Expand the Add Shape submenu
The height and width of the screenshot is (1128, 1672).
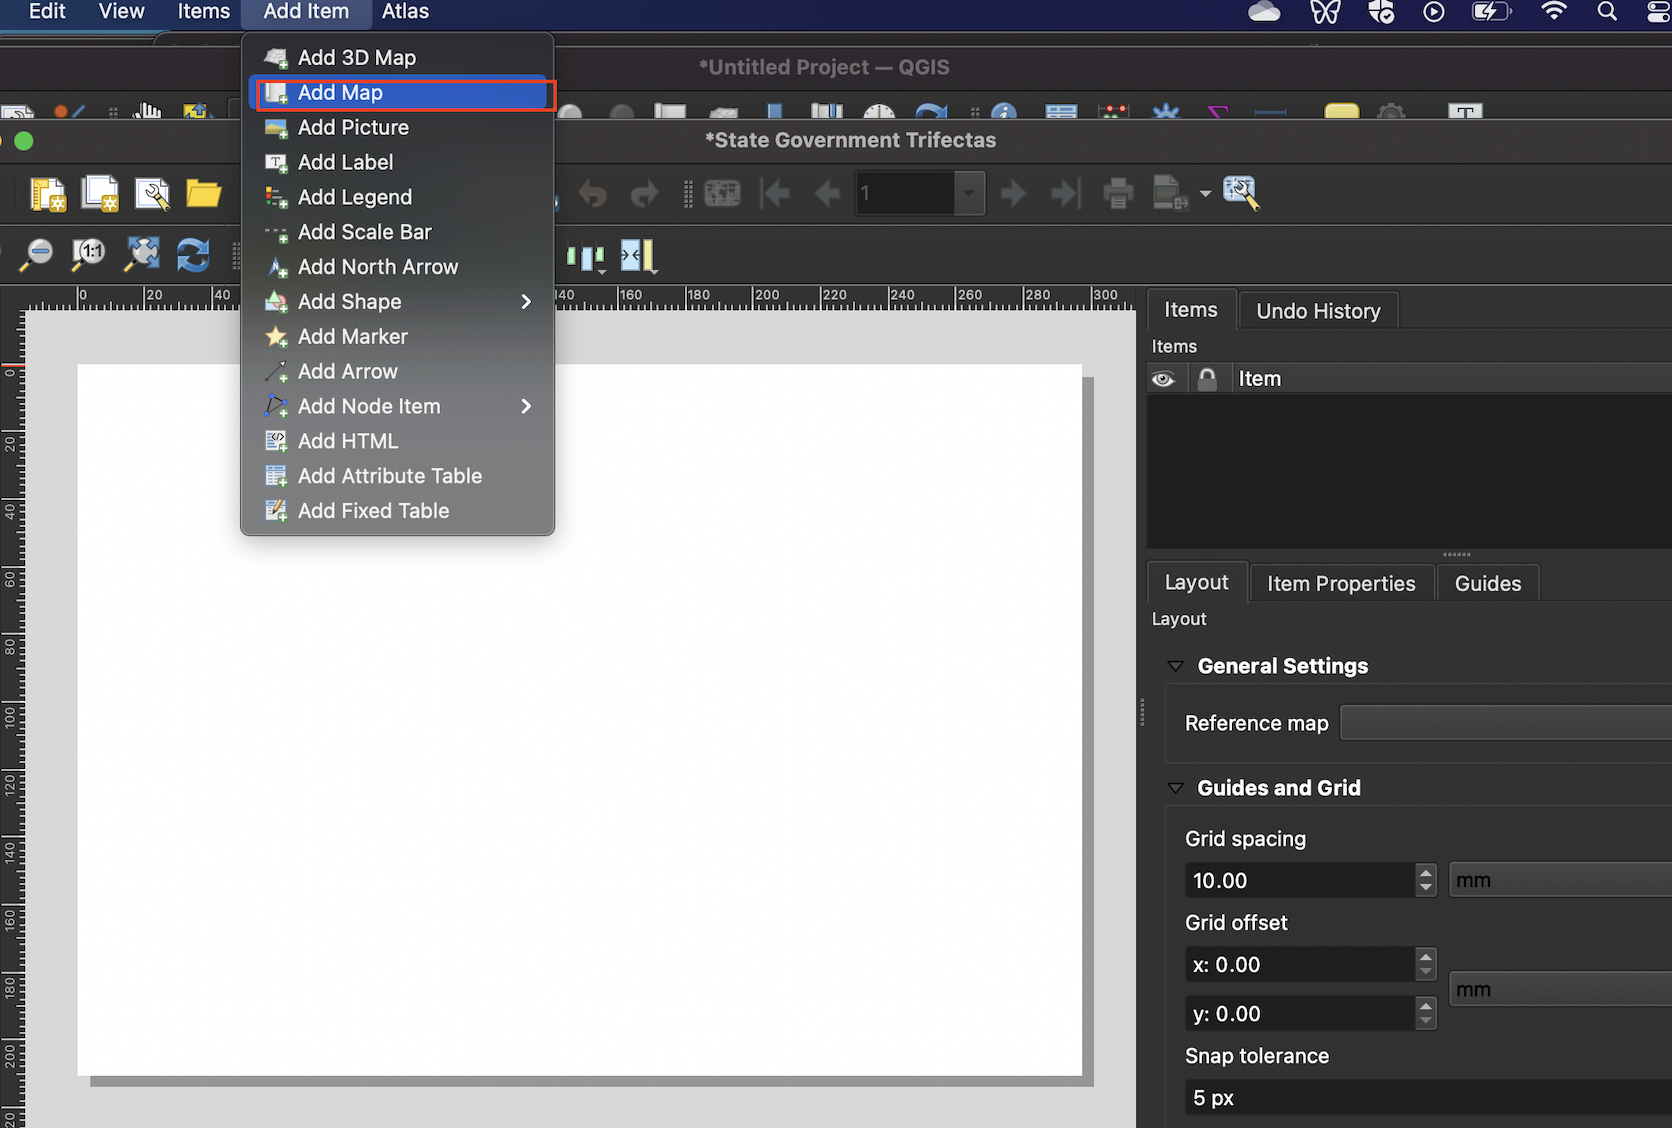tap(526, 301)
